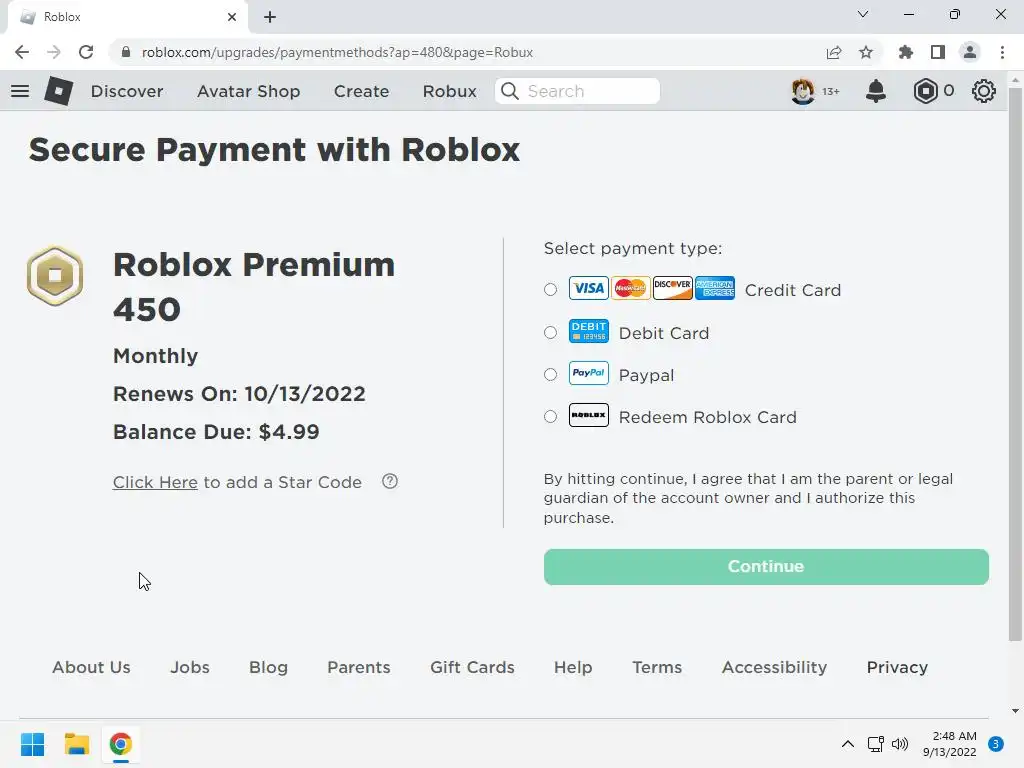The height and width of the screenshot is (768, 1024).
Task: Open taskbar clock and date
Action: pos(949,744)
